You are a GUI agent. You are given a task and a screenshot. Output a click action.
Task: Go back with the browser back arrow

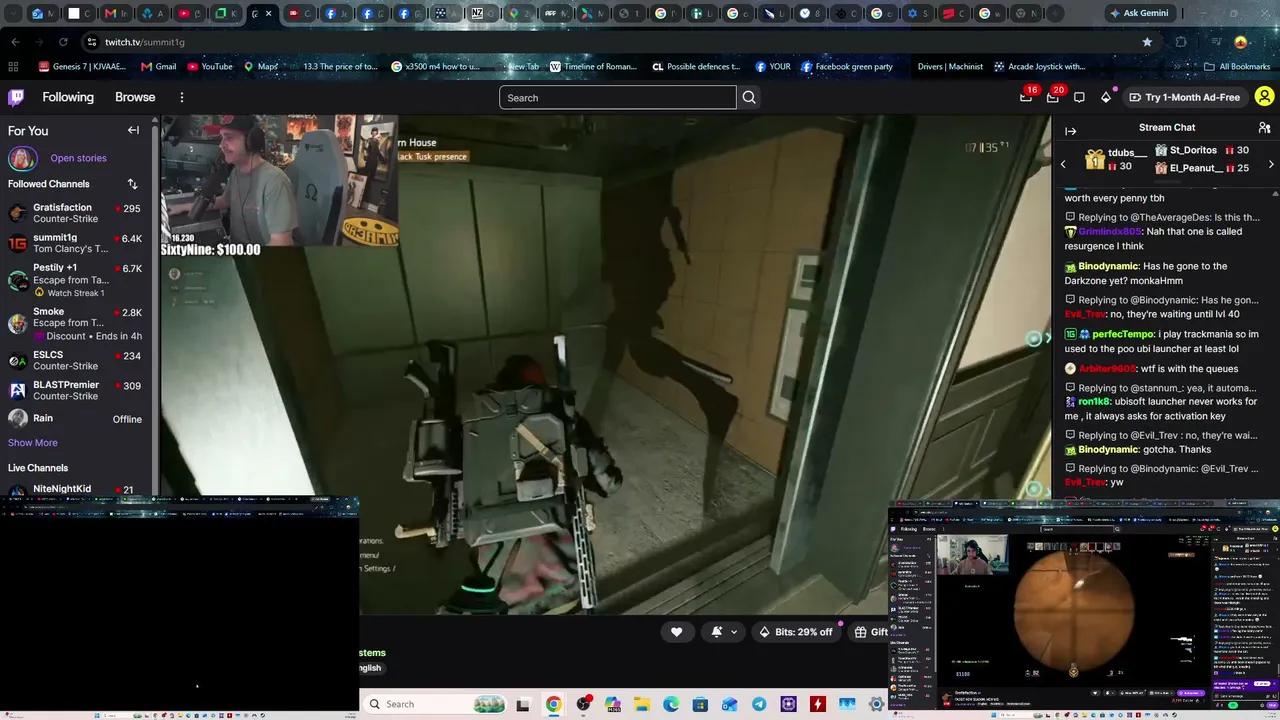pyautogui.click(x=15, y=42)
